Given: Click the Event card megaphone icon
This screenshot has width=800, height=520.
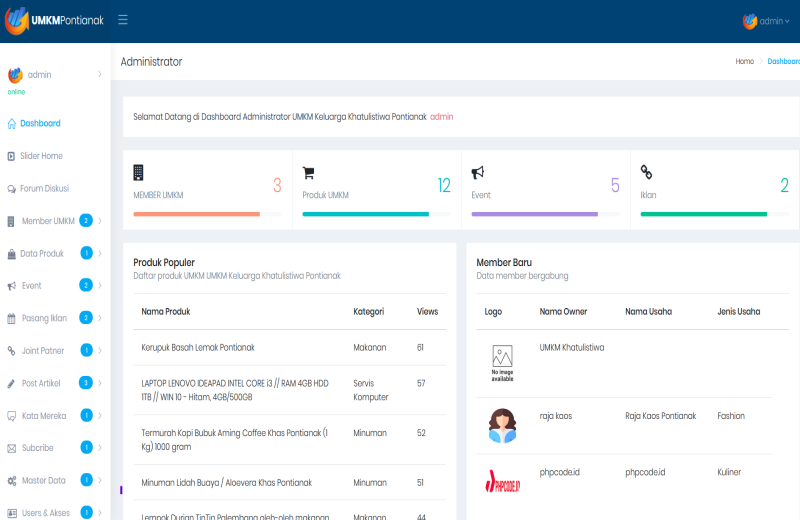Looking at the screenshot, I should [x=478, y=173].
